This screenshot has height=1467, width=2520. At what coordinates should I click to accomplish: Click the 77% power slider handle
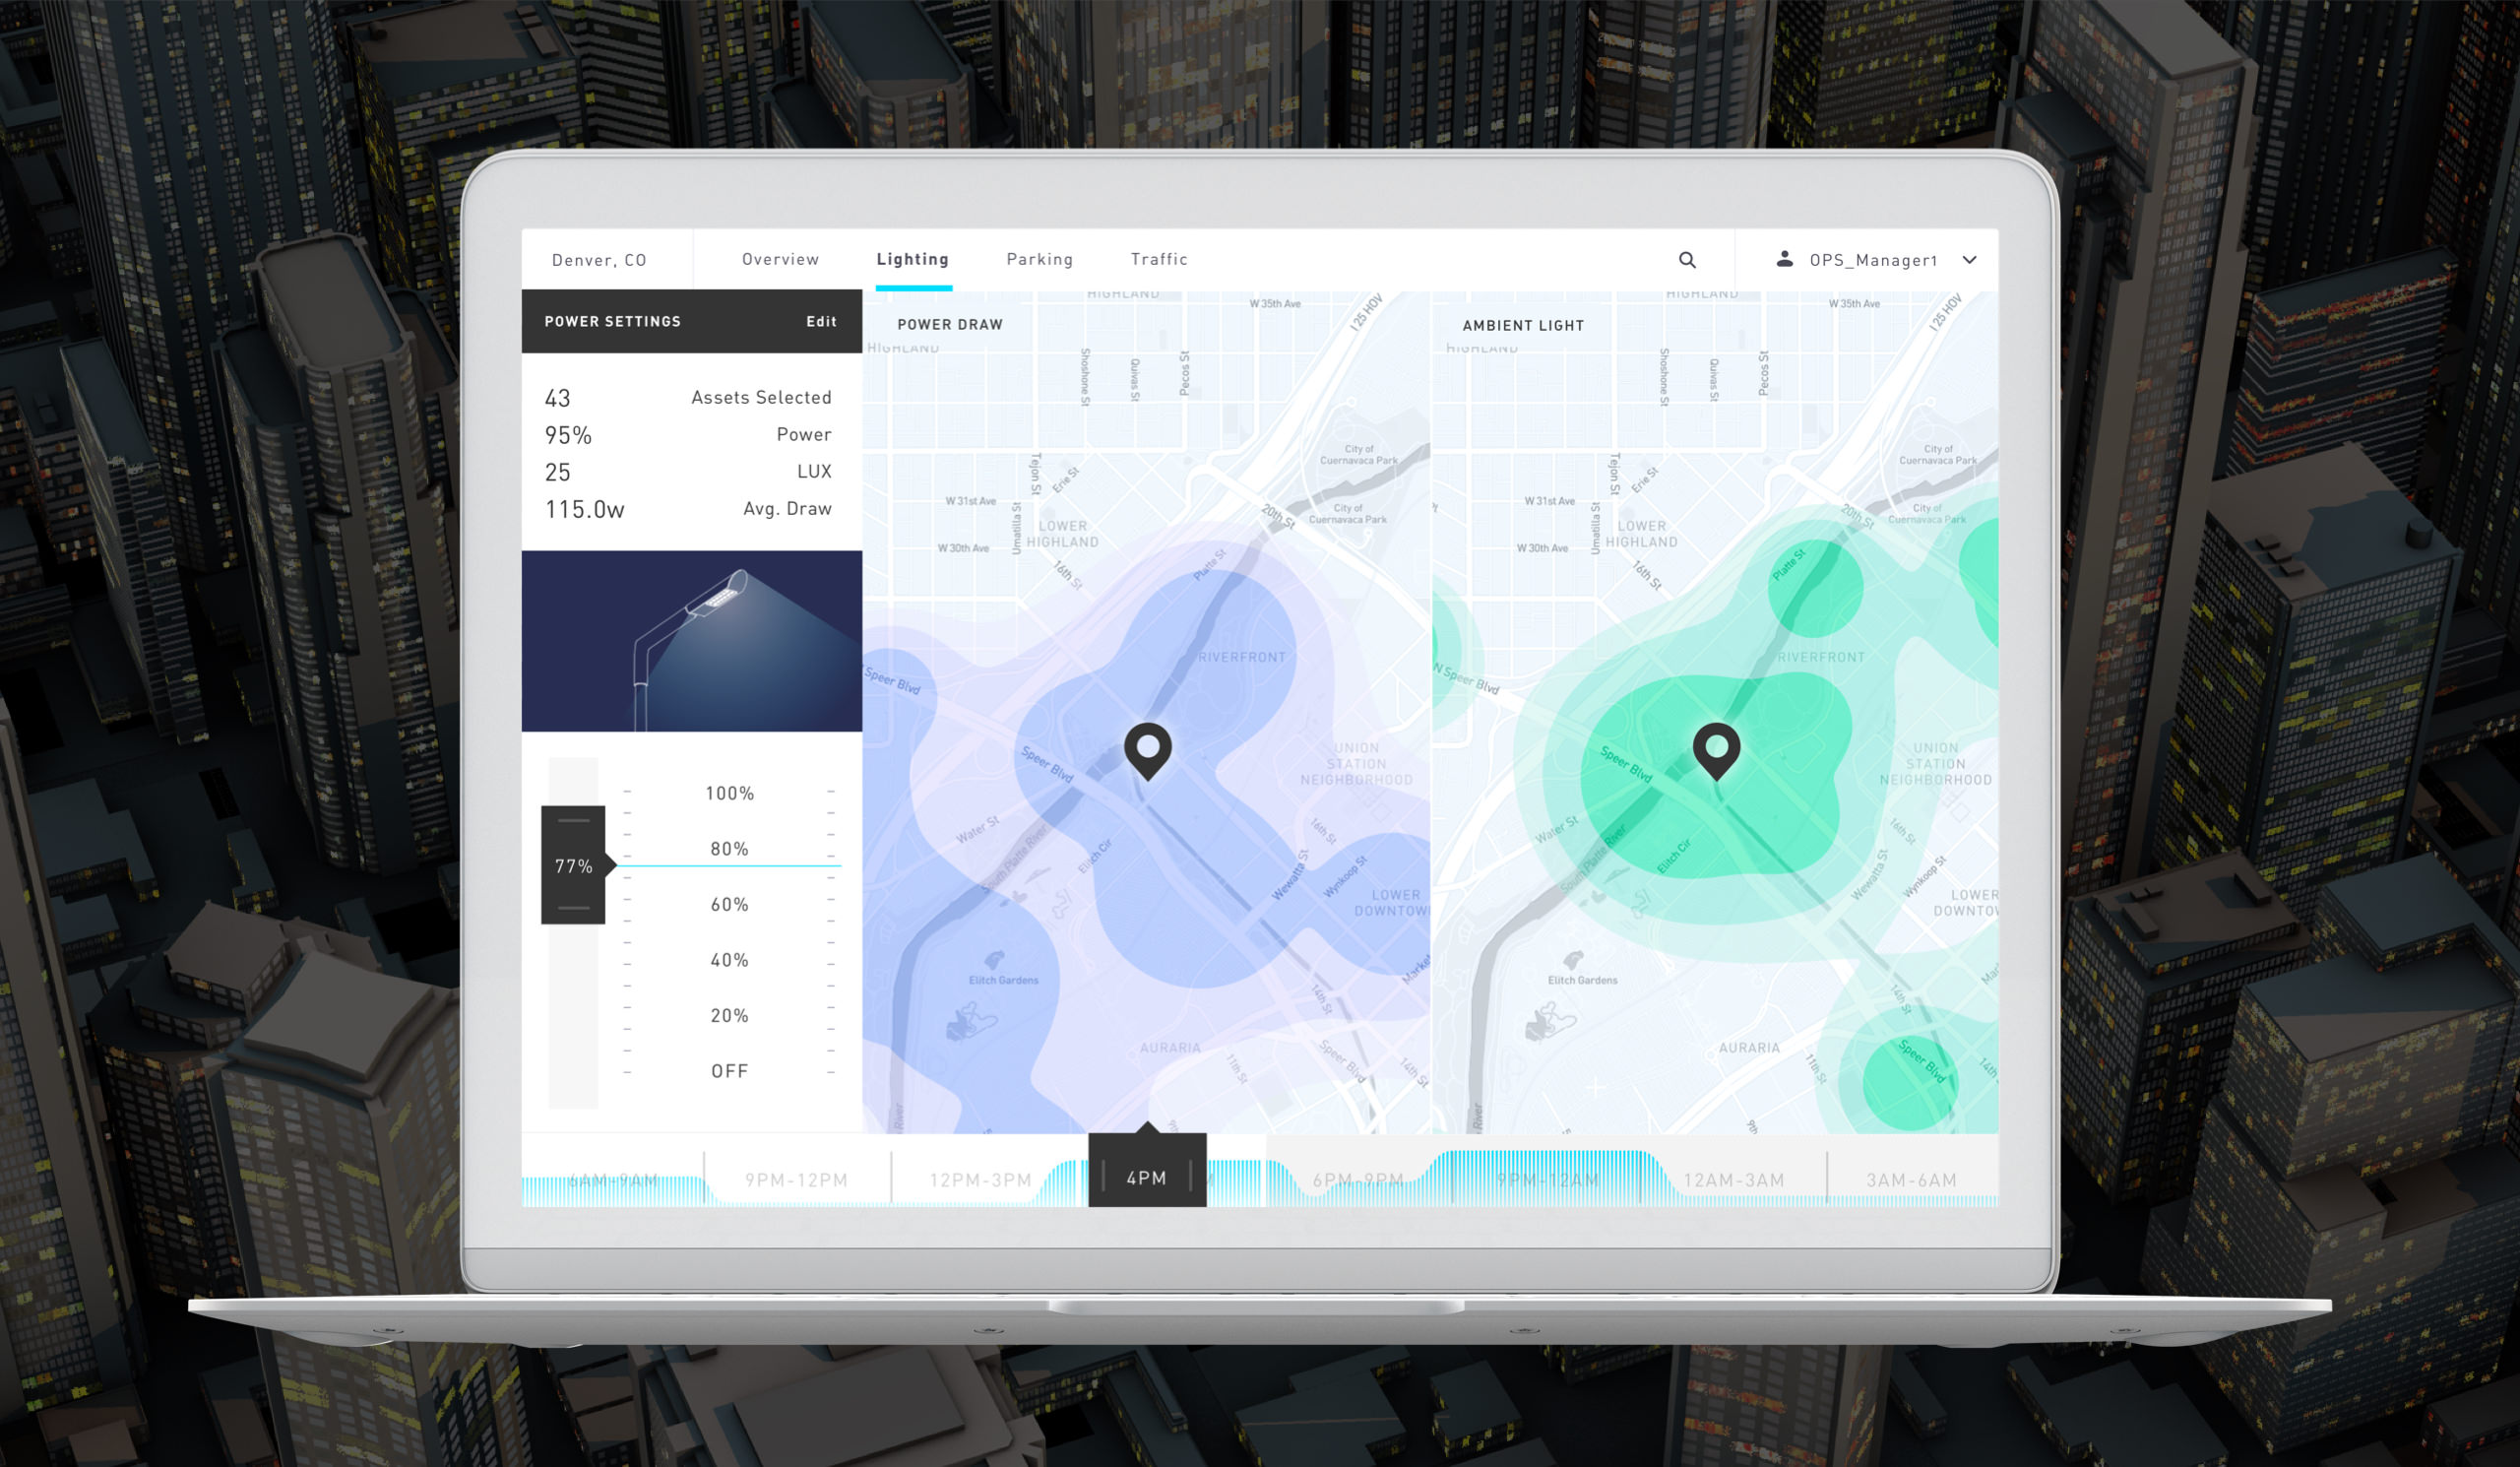(573, 865)
